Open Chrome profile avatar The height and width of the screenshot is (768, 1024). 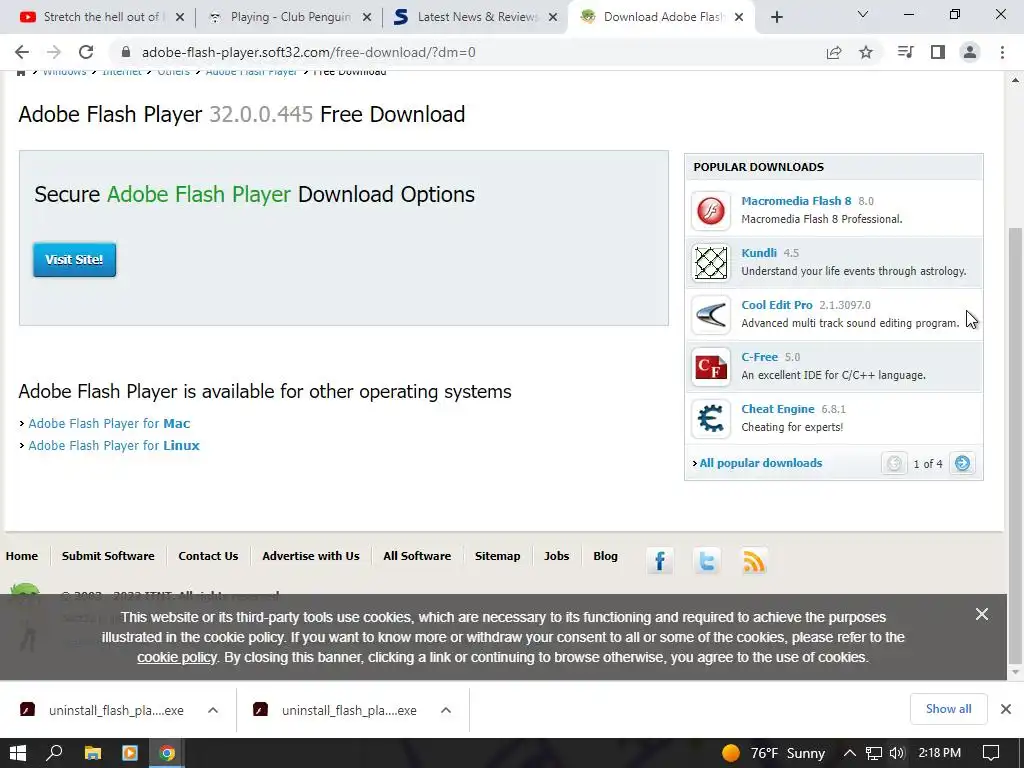[x=970, y=52]
